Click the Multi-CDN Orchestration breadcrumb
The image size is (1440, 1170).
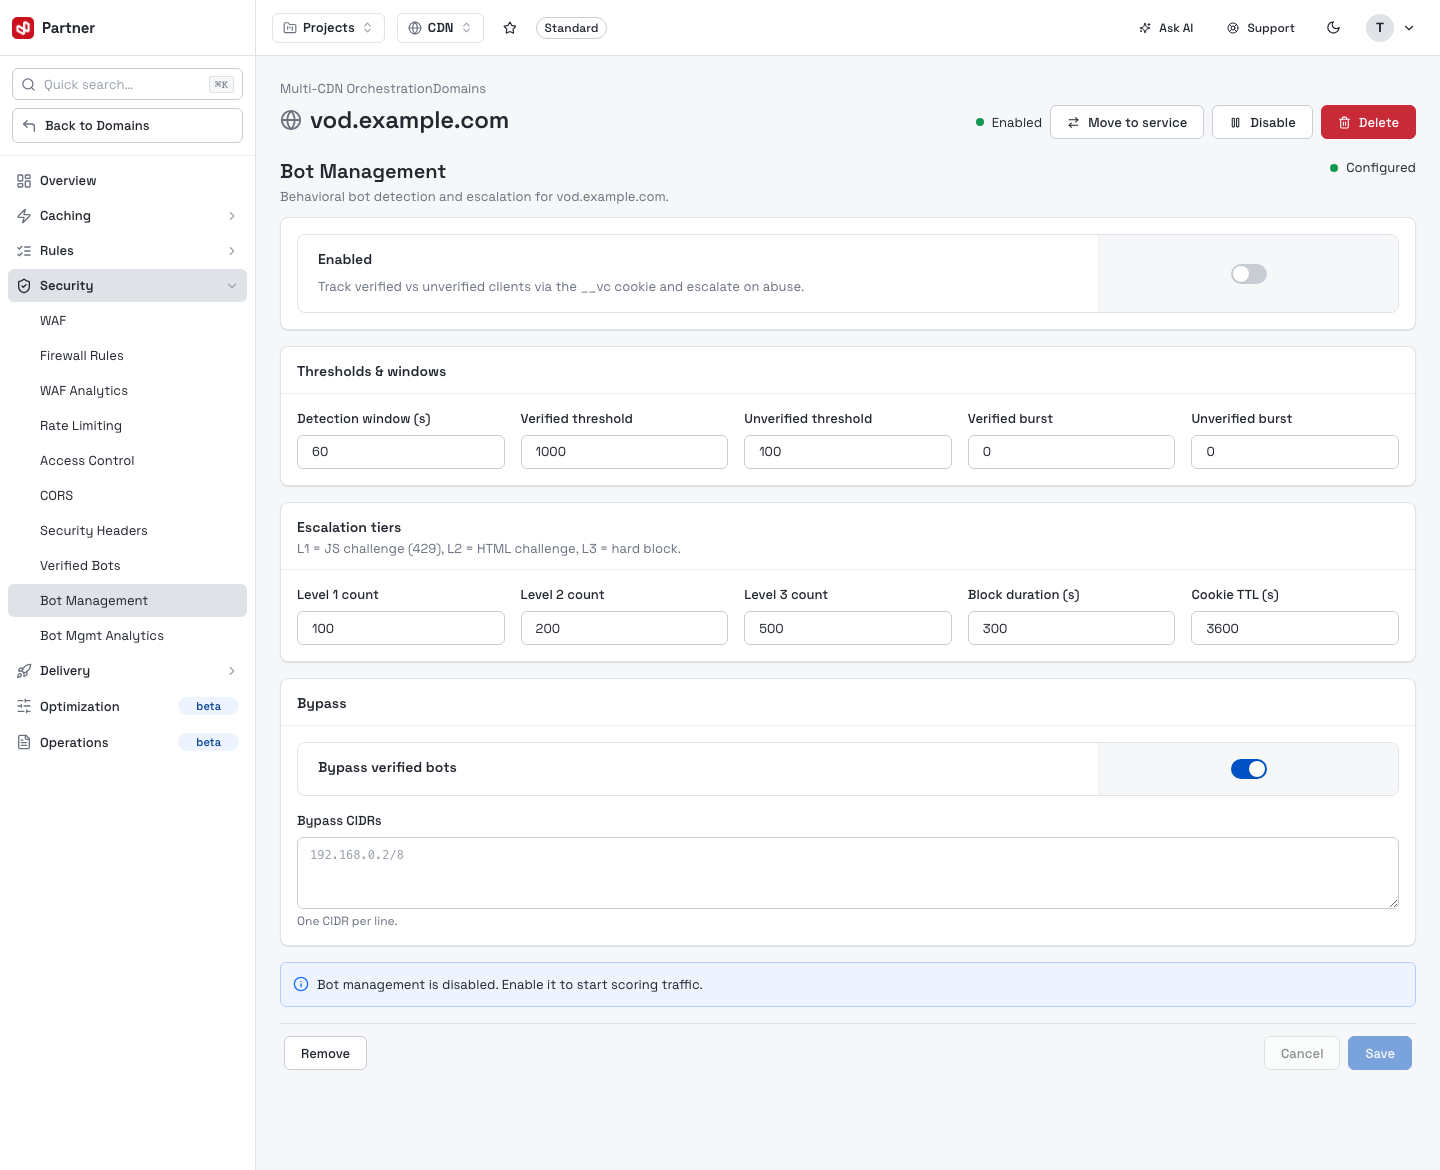[357, 89]
